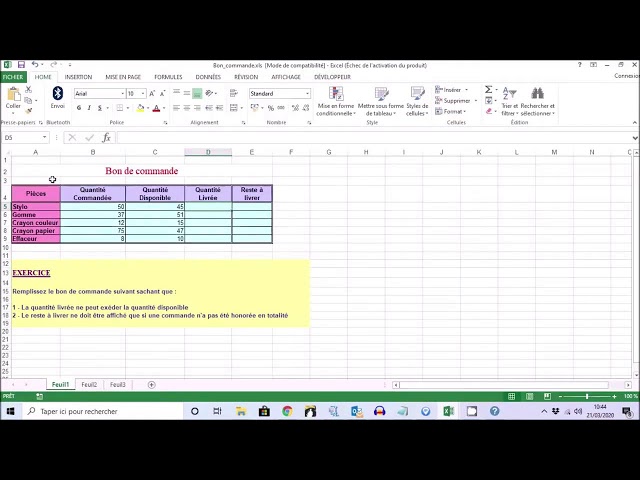
Task: Toggle align text right
Action: click(197, 108)
